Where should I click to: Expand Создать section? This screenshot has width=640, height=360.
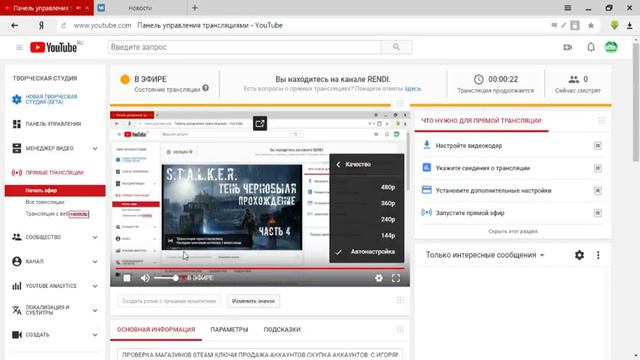coord(95,335)
